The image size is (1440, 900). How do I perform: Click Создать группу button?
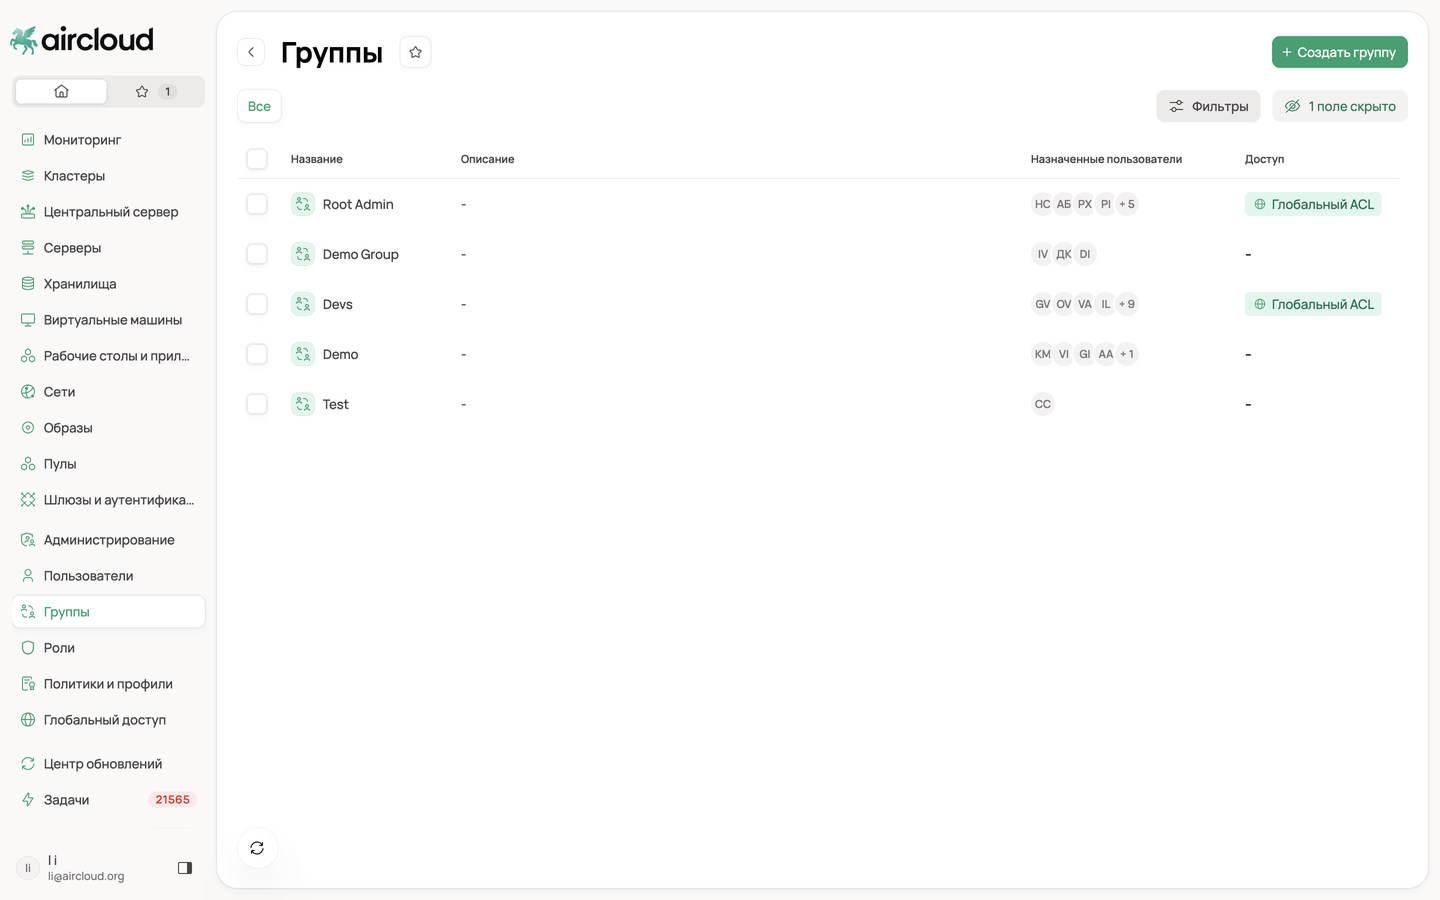[1340, 52]
